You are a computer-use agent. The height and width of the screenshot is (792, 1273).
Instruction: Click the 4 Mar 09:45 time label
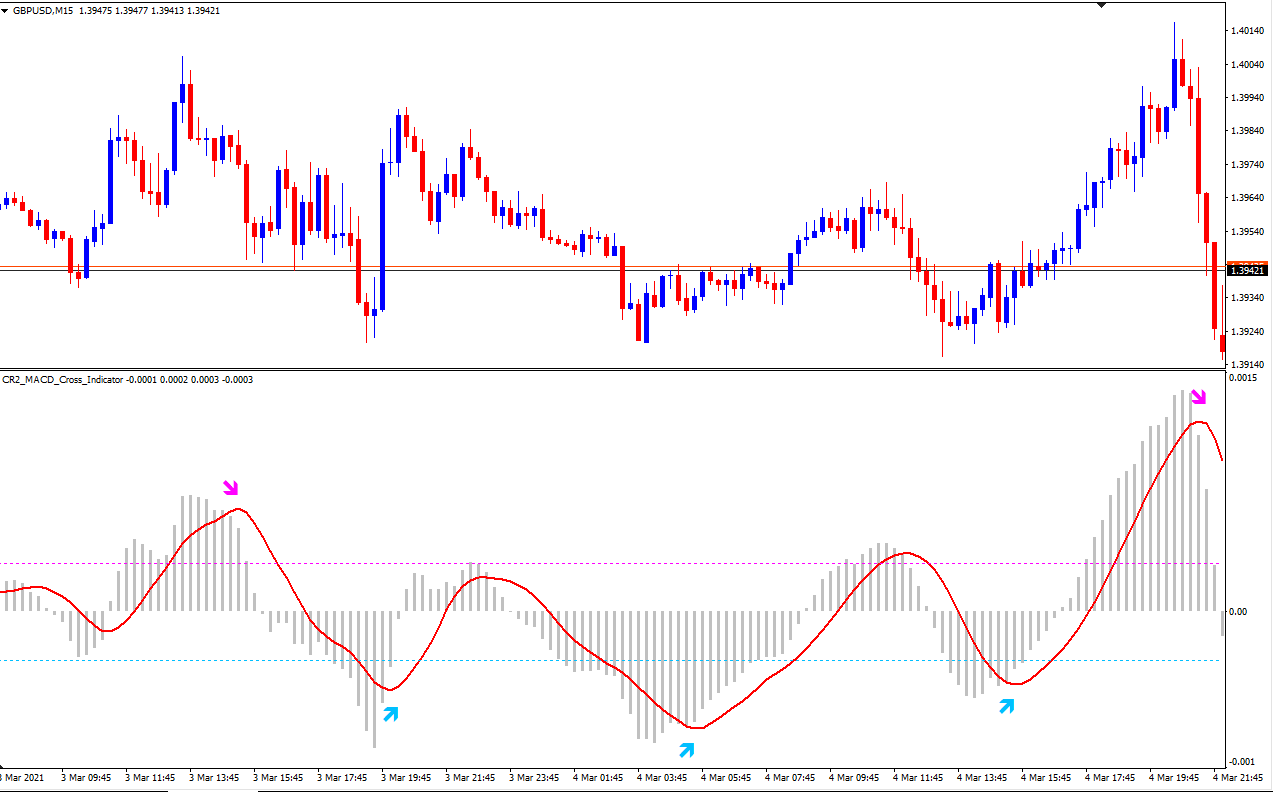click(x=854, y=777)
